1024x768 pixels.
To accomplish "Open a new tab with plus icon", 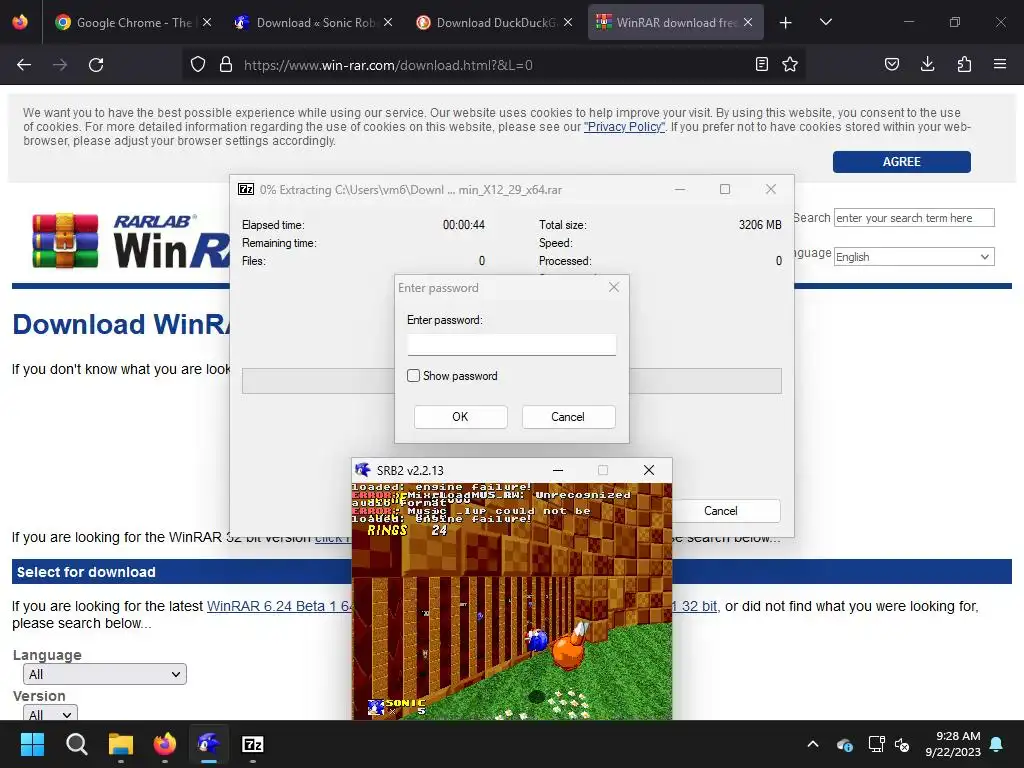I will coord(786,23).
